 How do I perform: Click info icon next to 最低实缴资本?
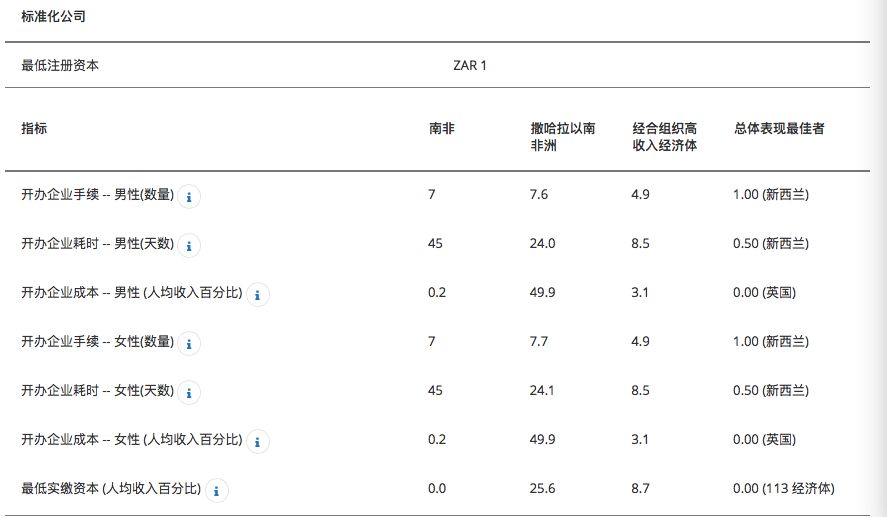coord(216,491)
